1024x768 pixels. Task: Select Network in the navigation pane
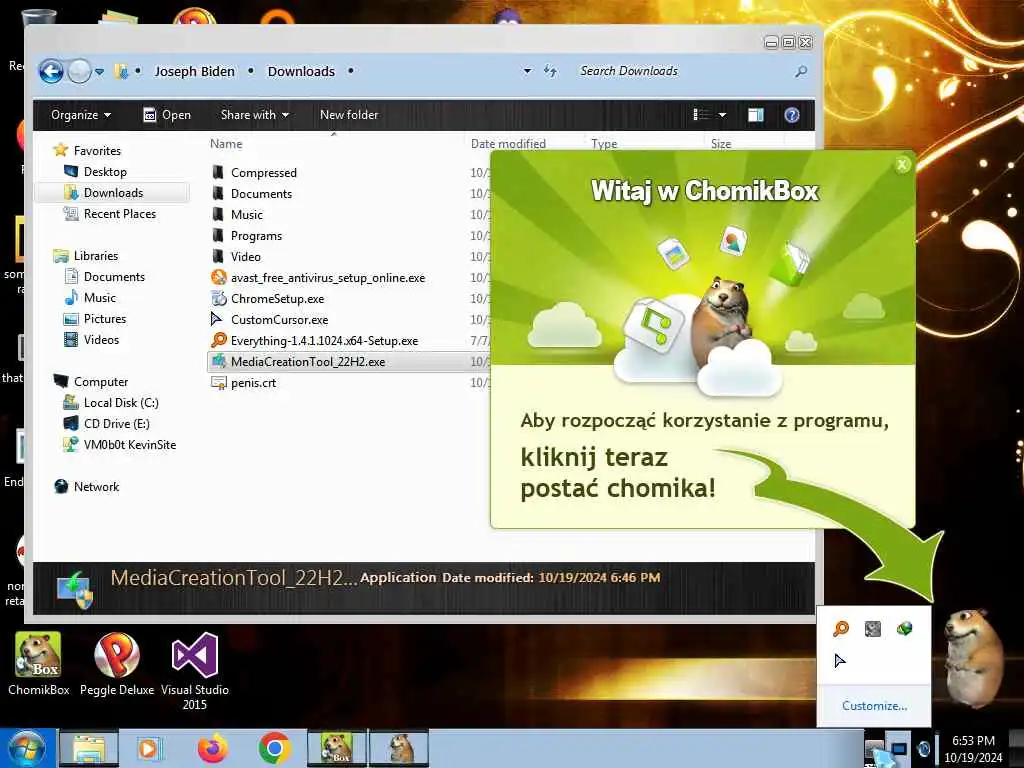point(87,487)
